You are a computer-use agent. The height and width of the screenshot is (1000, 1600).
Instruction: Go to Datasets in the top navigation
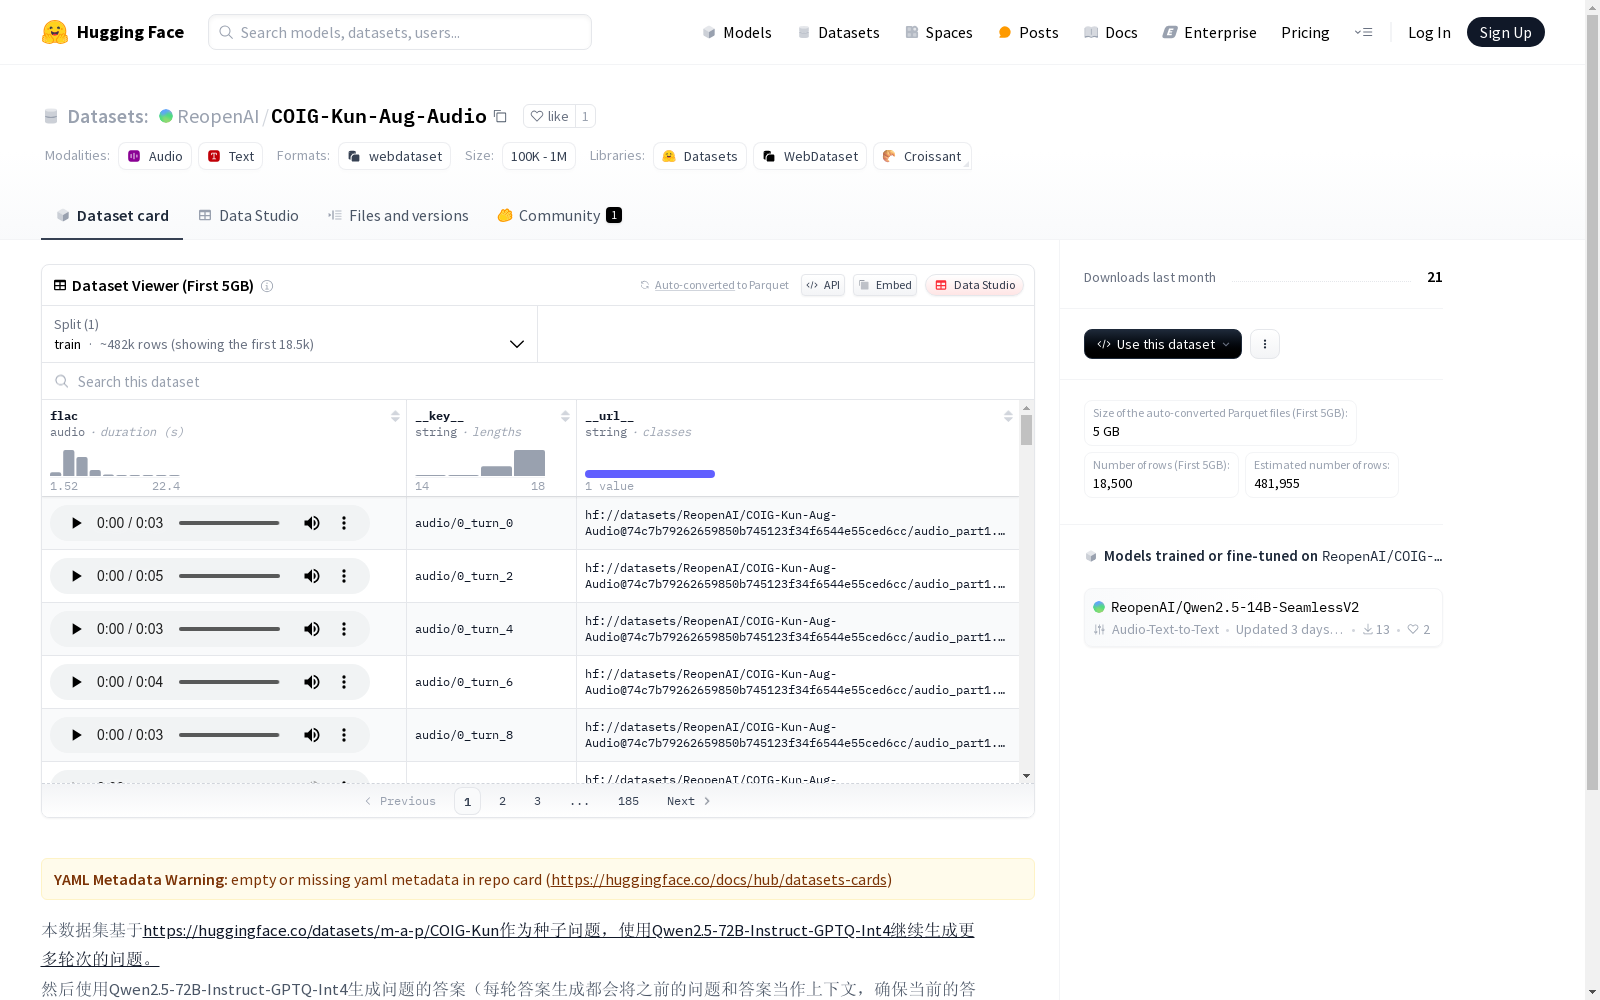click(838, 32)
